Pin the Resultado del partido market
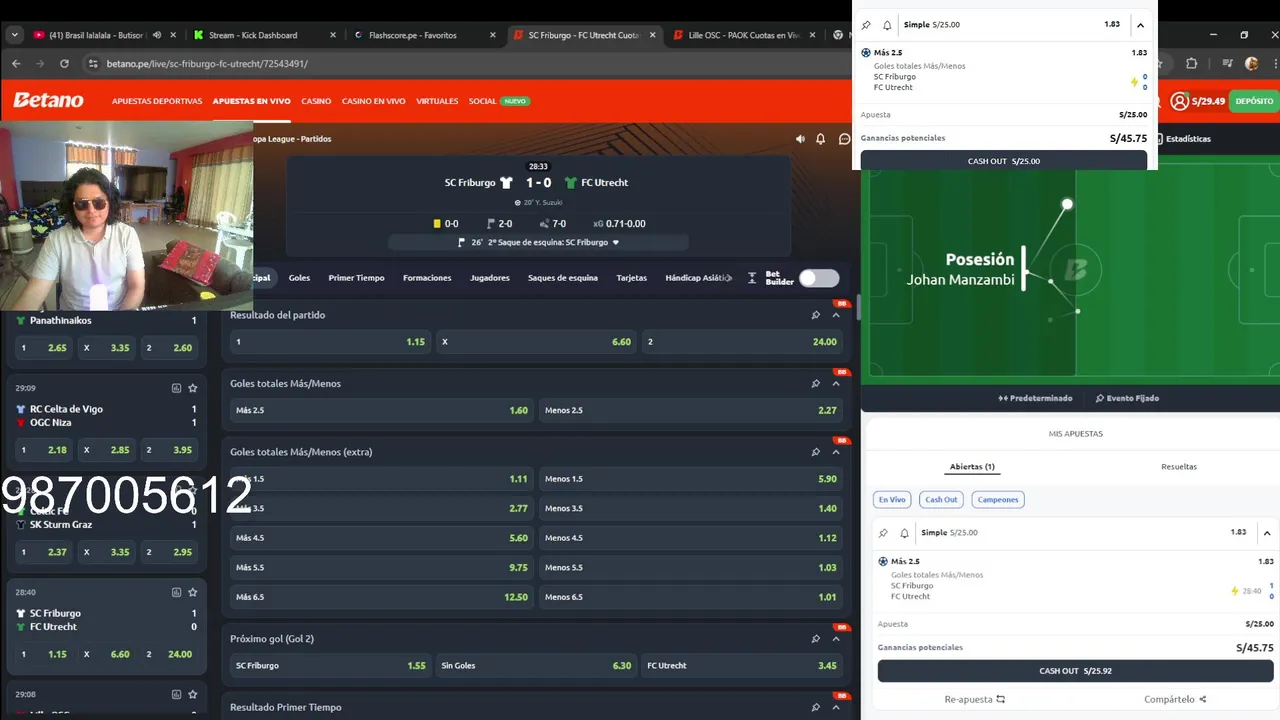Viewport: 1280px width, 720px height. coord(816,315)
